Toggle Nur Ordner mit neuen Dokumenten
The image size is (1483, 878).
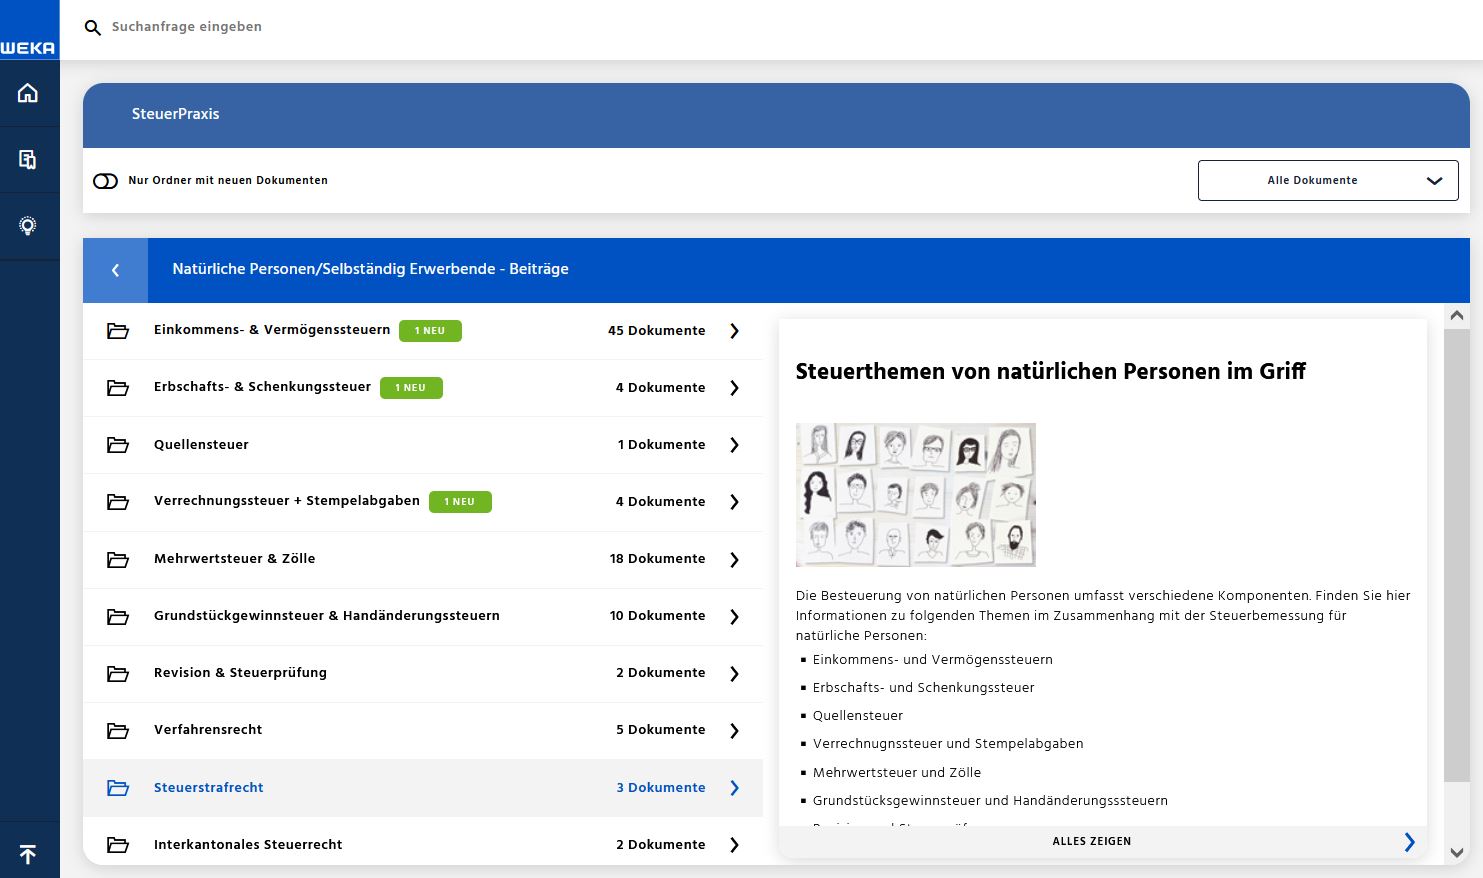tap(105, 181)
